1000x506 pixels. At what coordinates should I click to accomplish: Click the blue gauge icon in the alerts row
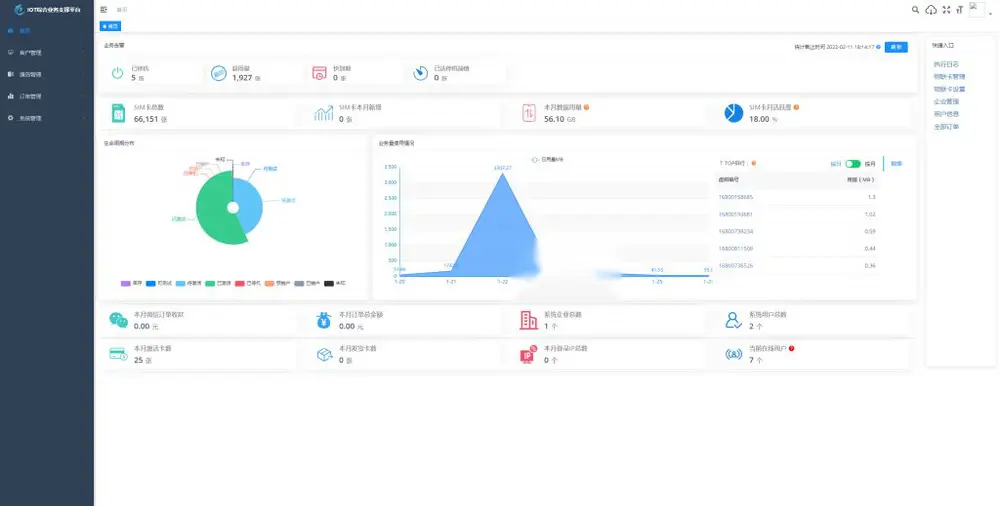(x=420, y=73)
